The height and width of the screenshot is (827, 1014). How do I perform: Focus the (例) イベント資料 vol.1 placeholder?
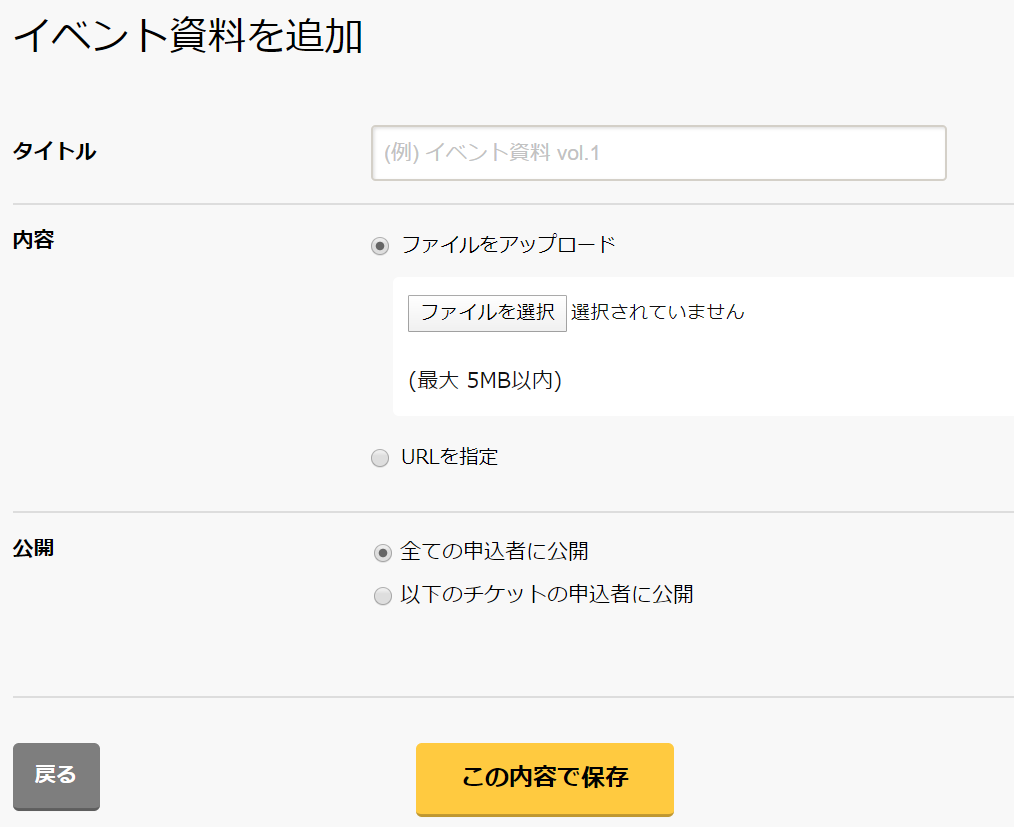click(491, 153)
